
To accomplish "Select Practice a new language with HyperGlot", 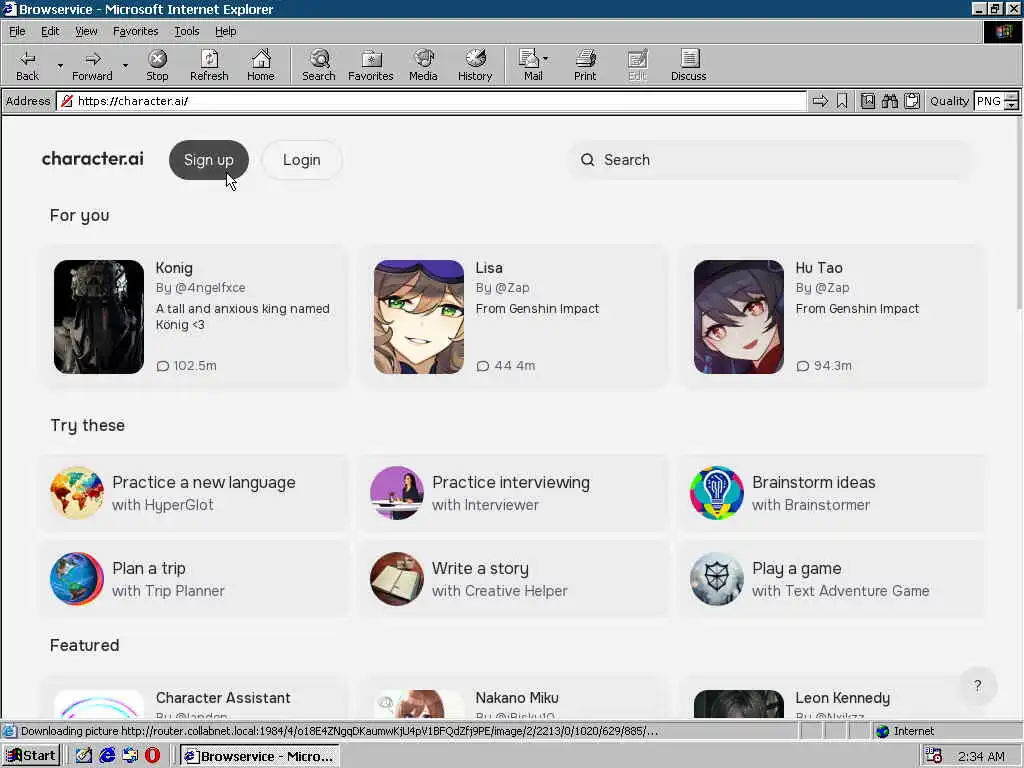I will tap(195, 493).
